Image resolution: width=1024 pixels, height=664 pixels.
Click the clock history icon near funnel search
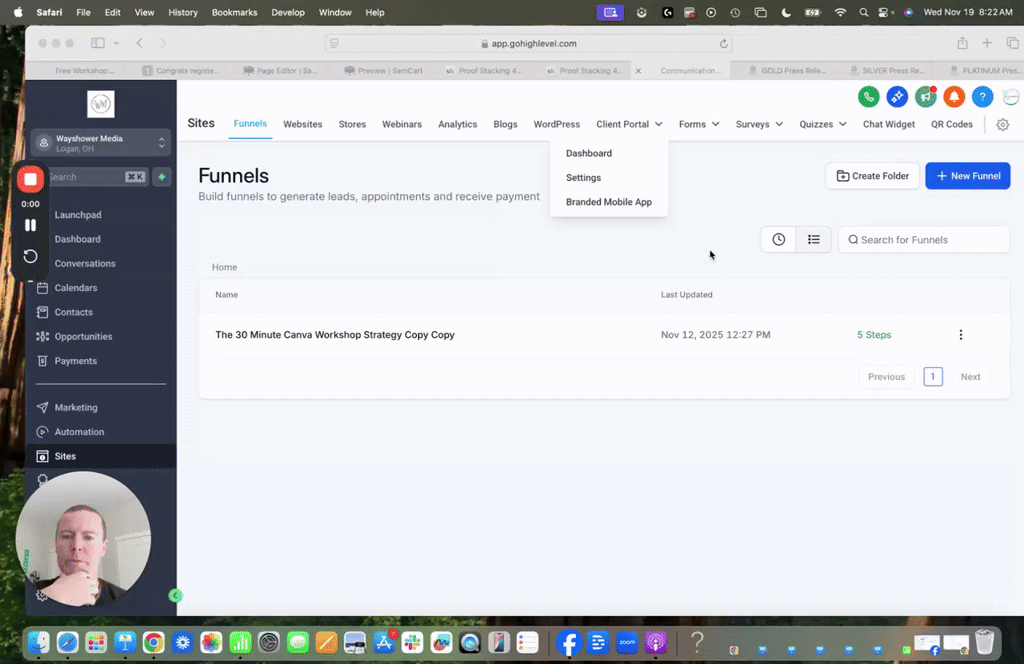[x=778, y=239]
